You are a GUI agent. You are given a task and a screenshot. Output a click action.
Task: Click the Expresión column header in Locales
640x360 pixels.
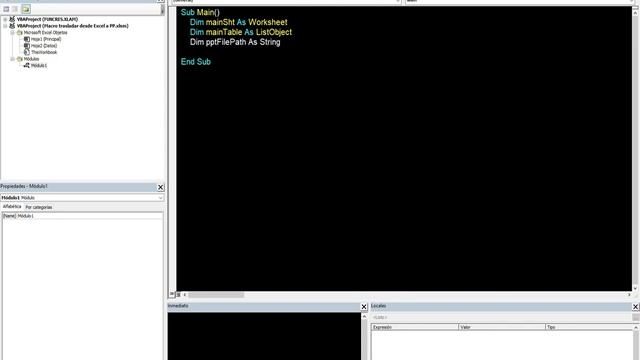point(415,327)
